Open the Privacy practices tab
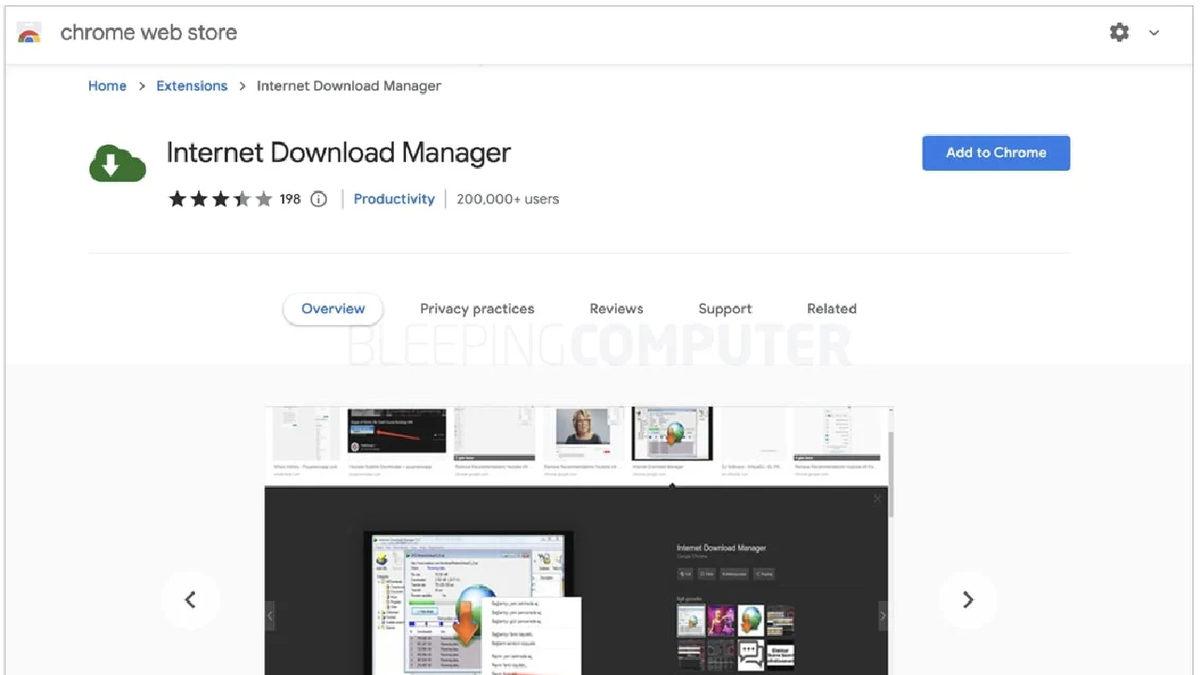Viewport: 1200px width, 675px height. pos(478,308)
